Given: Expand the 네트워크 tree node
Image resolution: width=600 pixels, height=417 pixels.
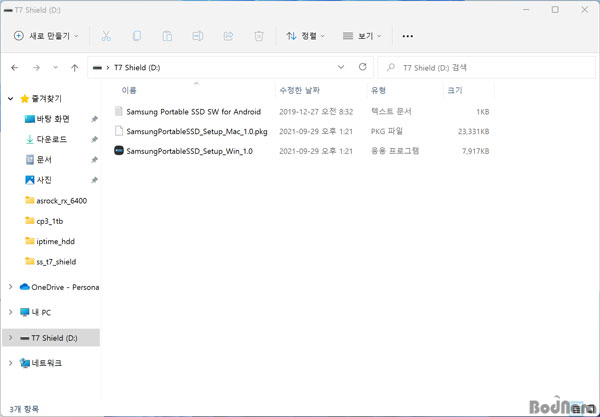Looking at the screenshot, I should 11,363.
